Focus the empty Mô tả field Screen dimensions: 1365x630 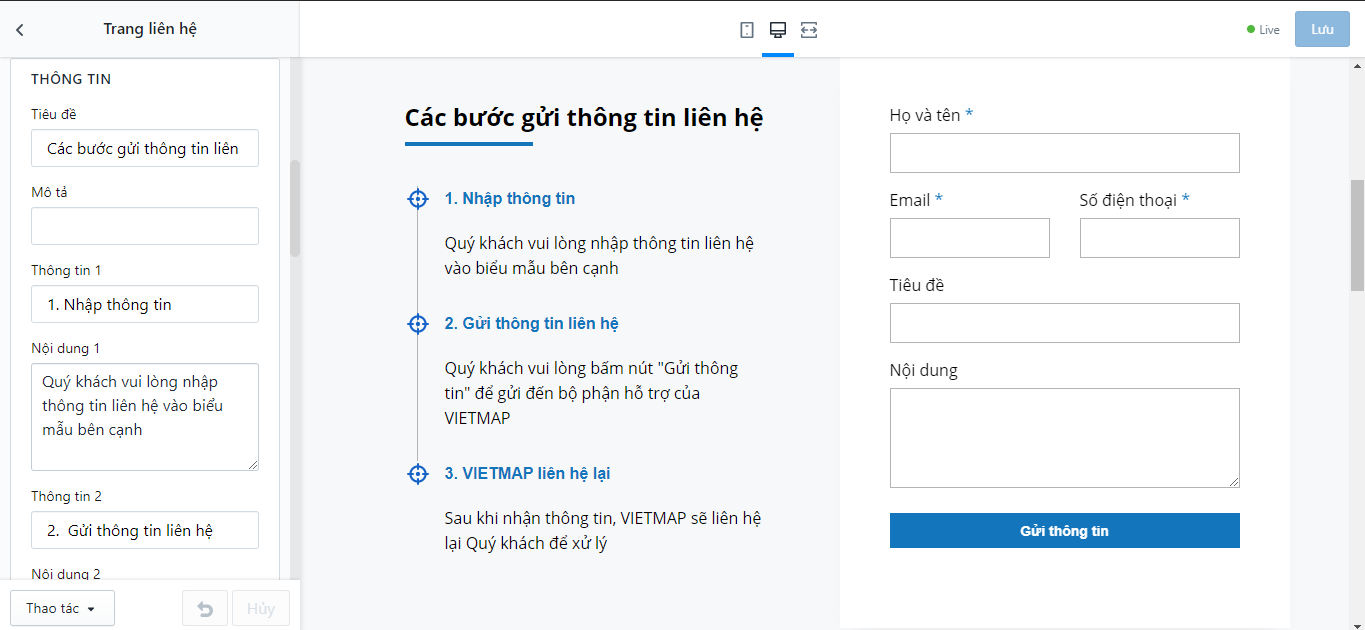tap(145, 226)
